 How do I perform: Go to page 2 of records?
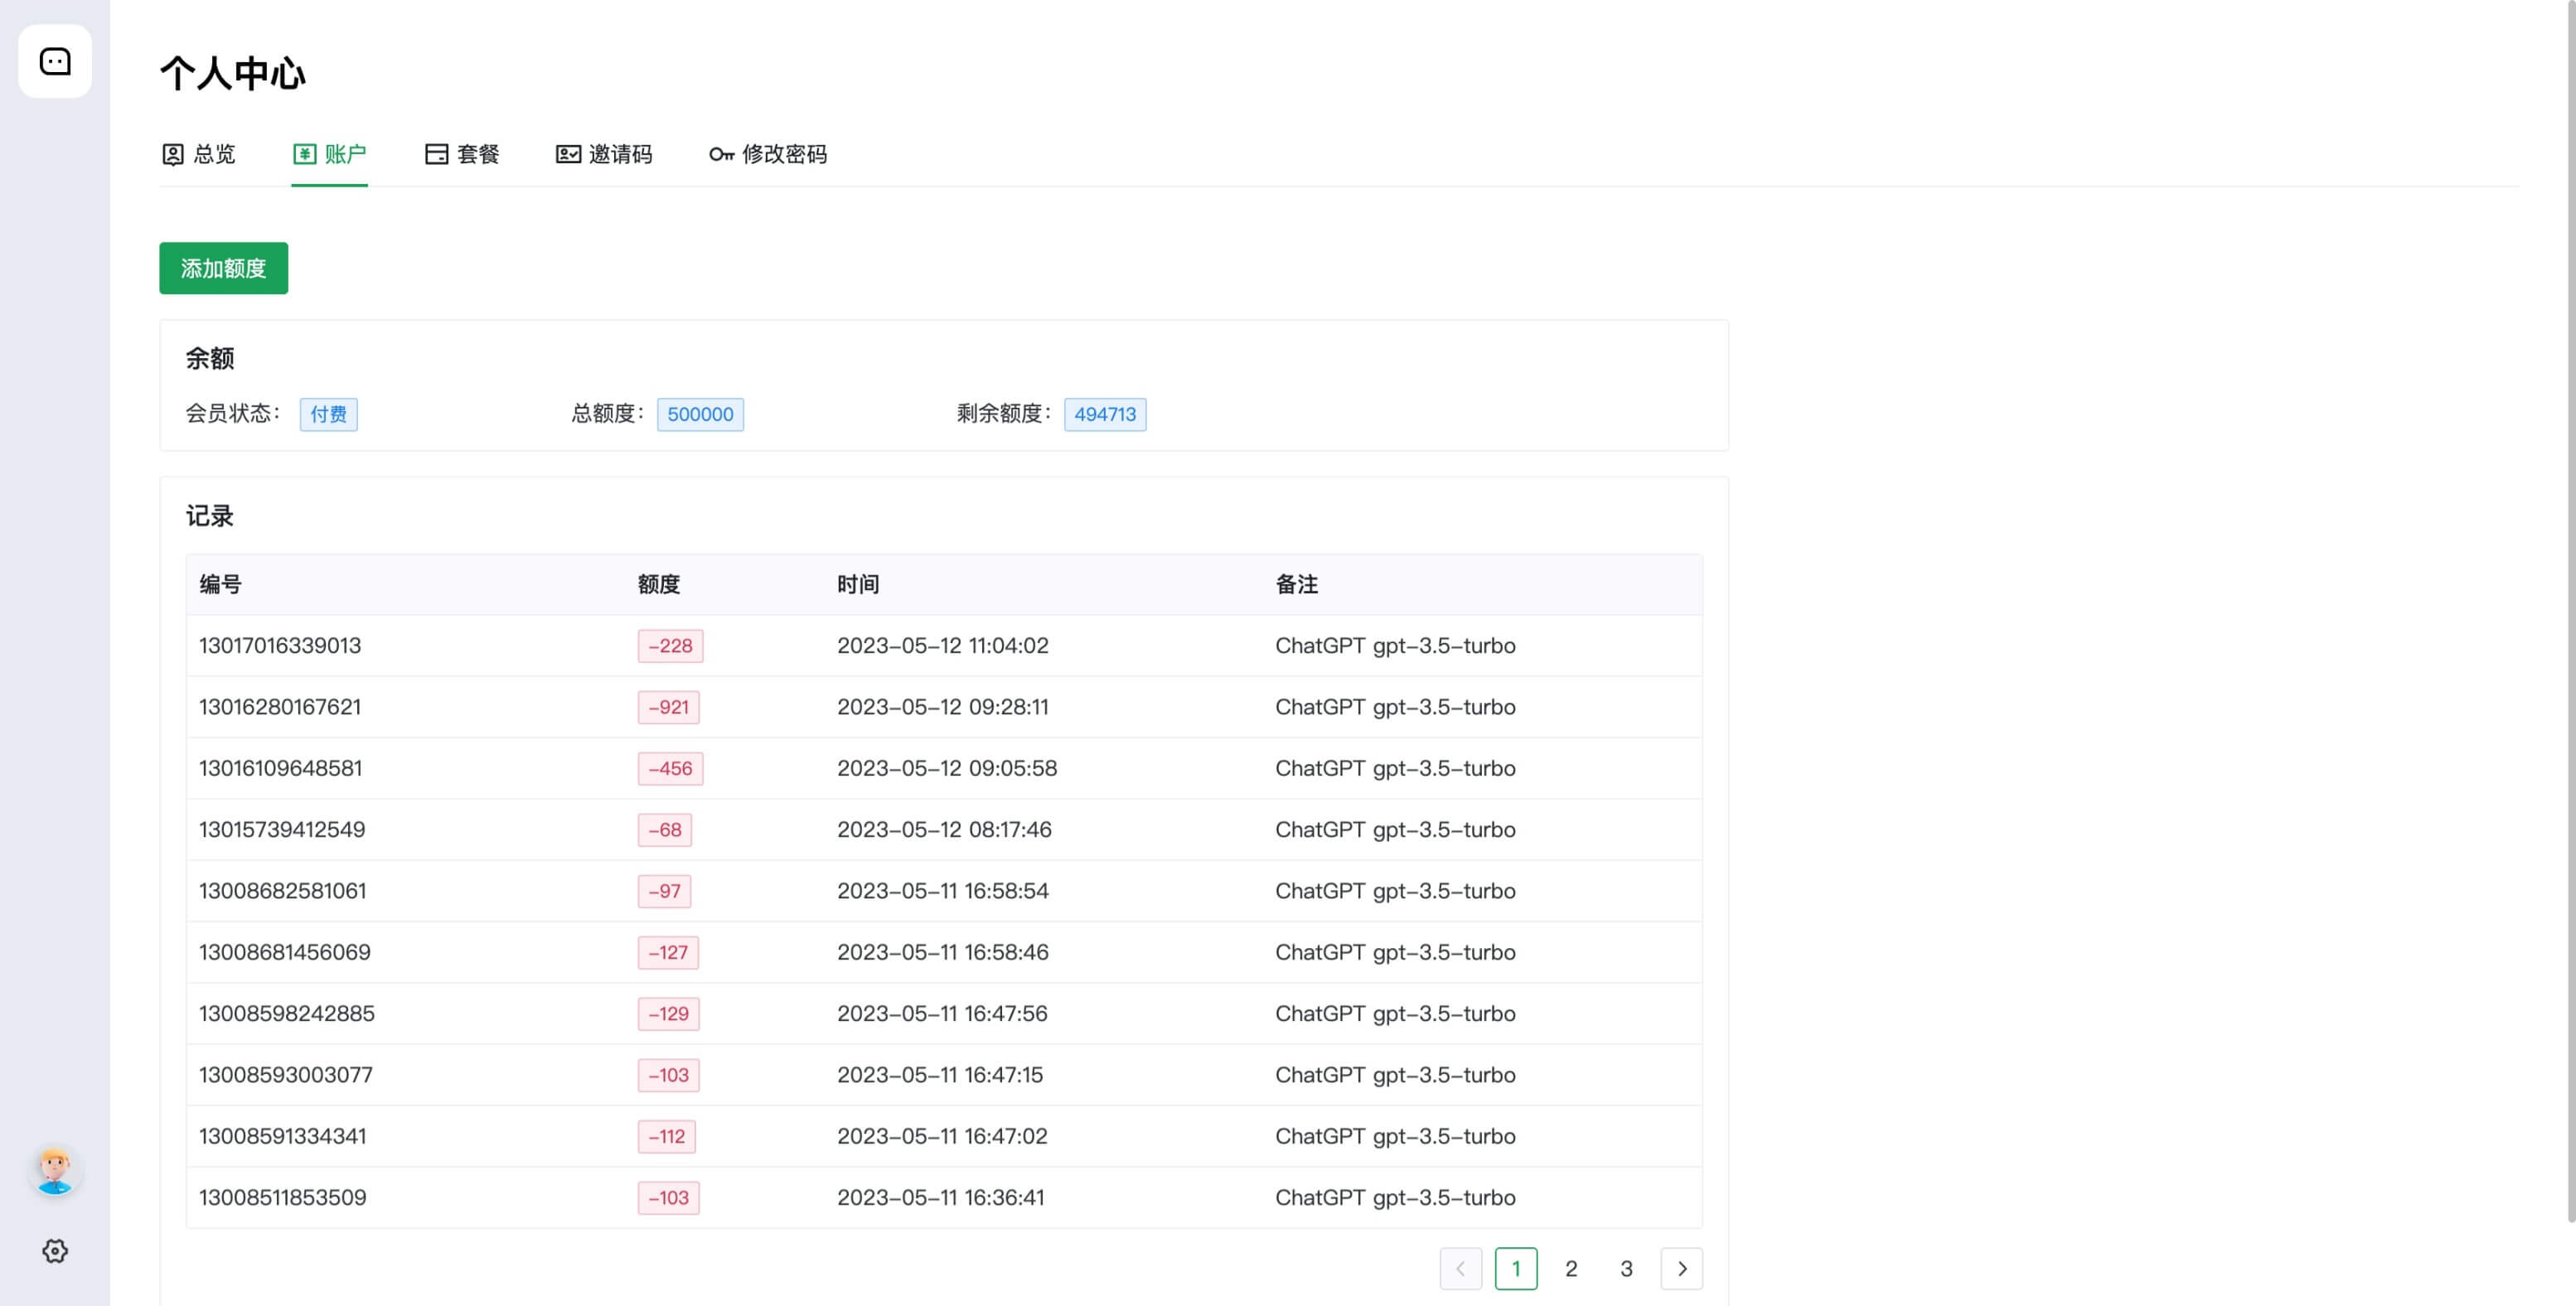click(x=1571, y=1268)
